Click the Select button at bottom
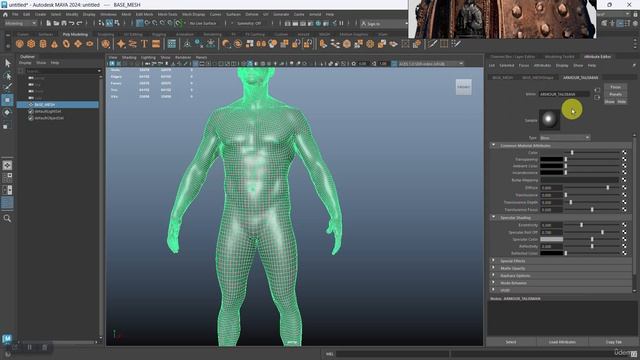 click(511, 342)
